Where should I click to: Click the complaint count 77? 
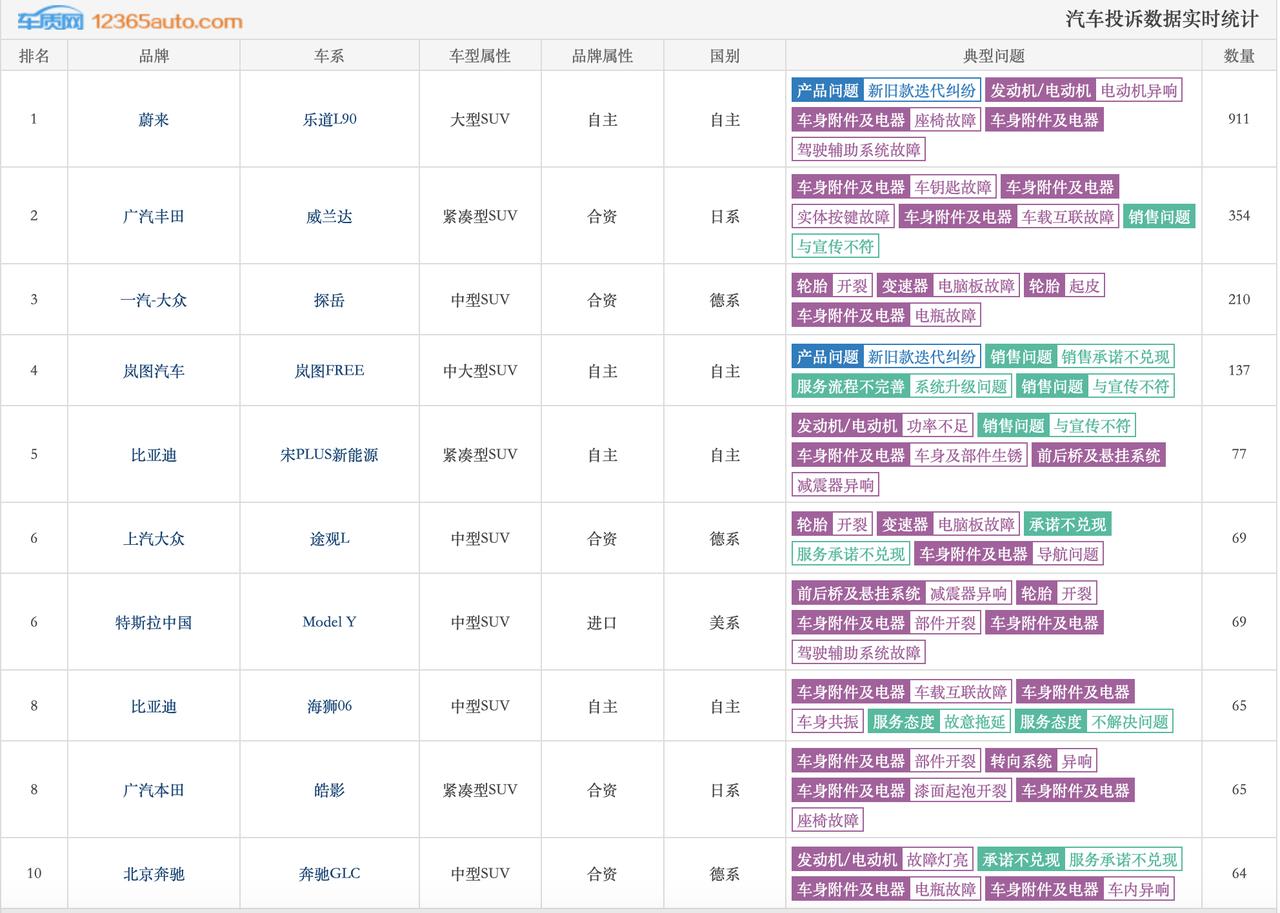coord(1239,454)
